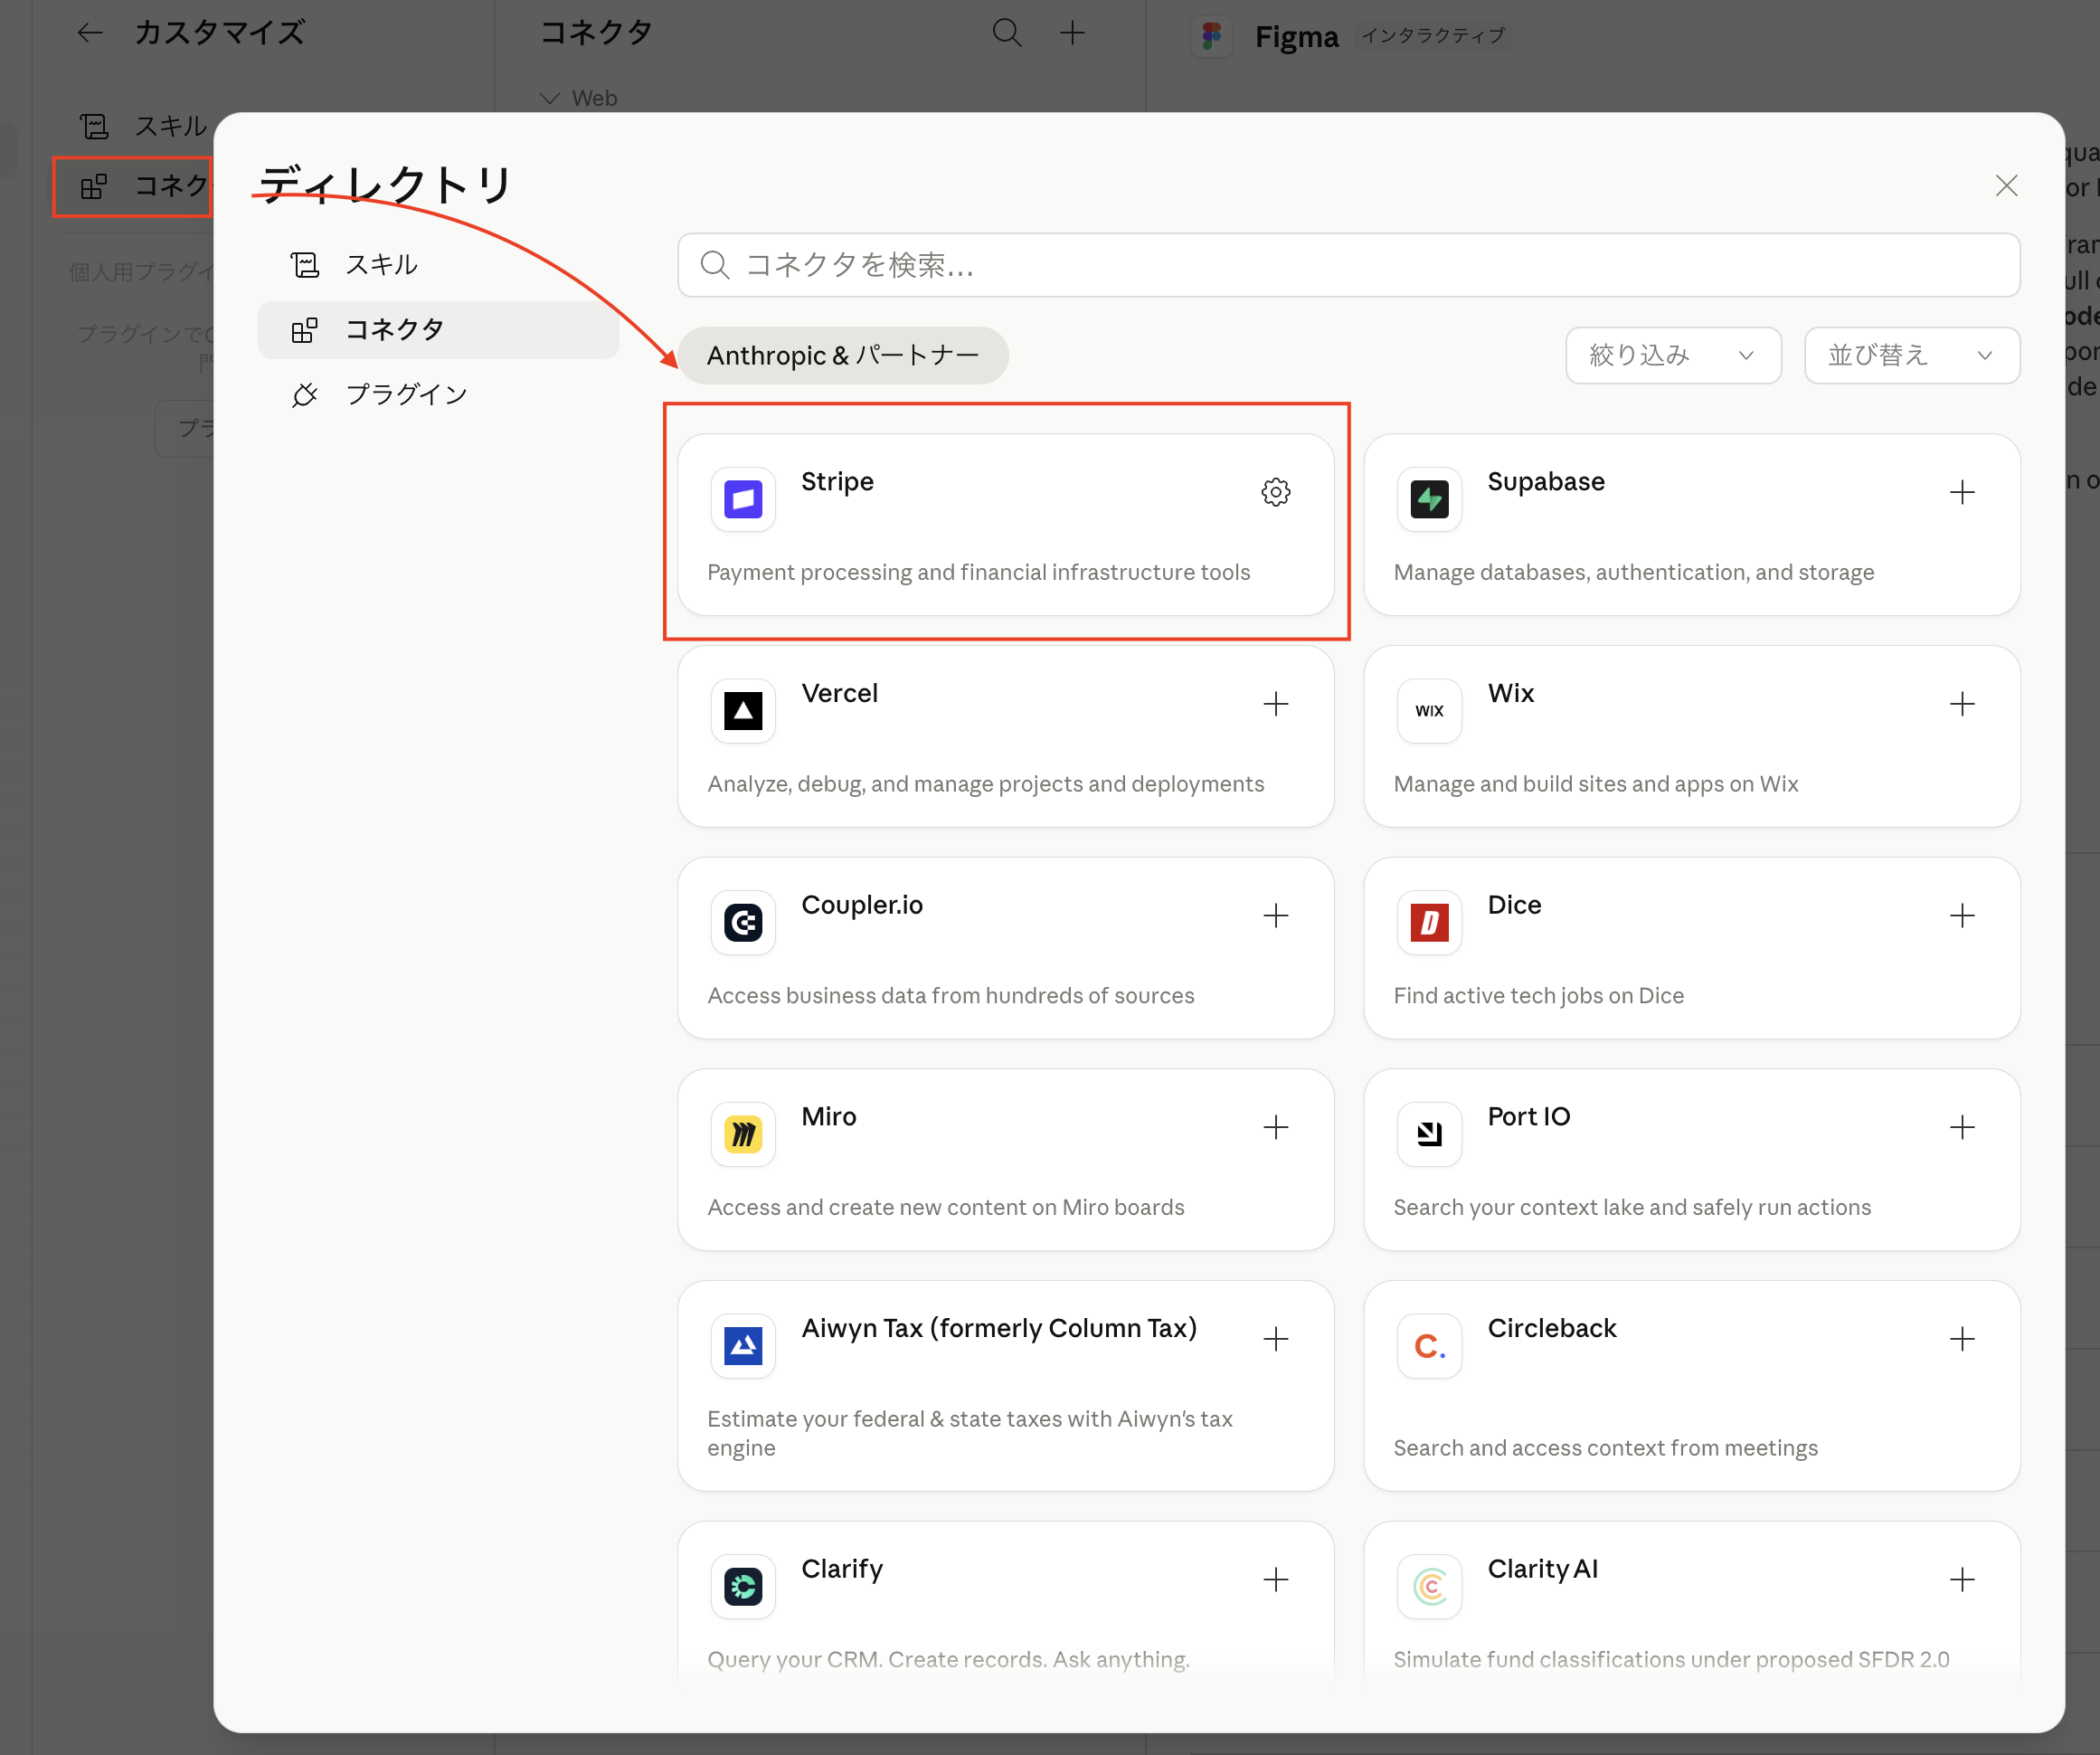
Task: Add the Miro connector
Action: click(1275, 1127)
